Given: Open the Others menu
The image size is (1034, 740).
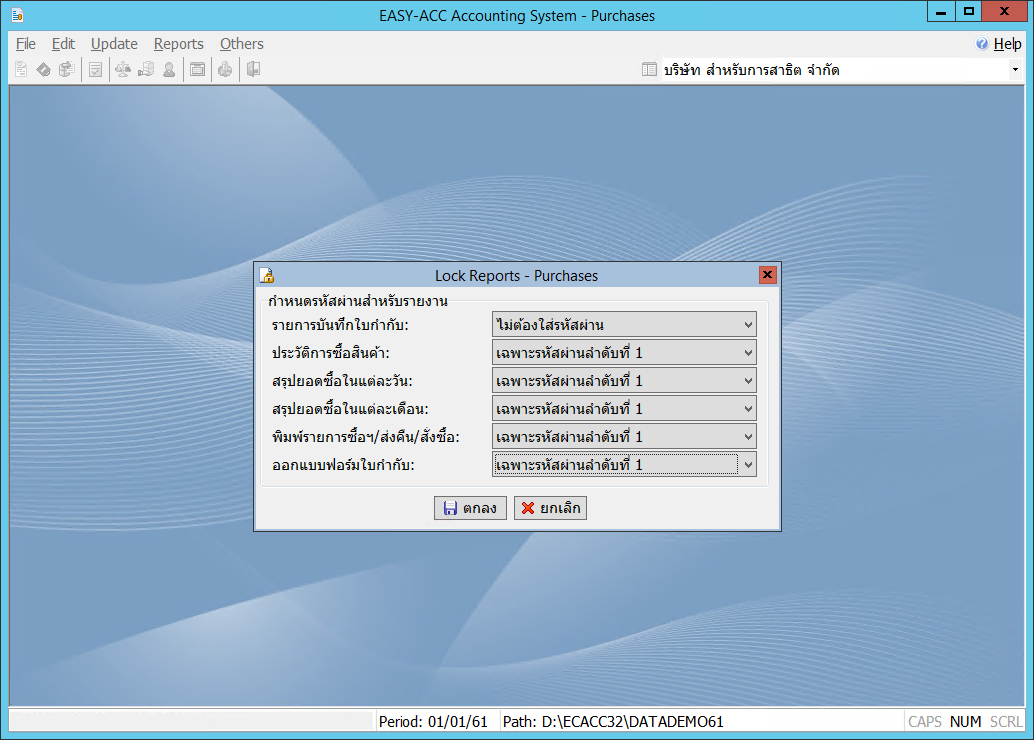Looking at the screenshot, I should tap(241, 44).
